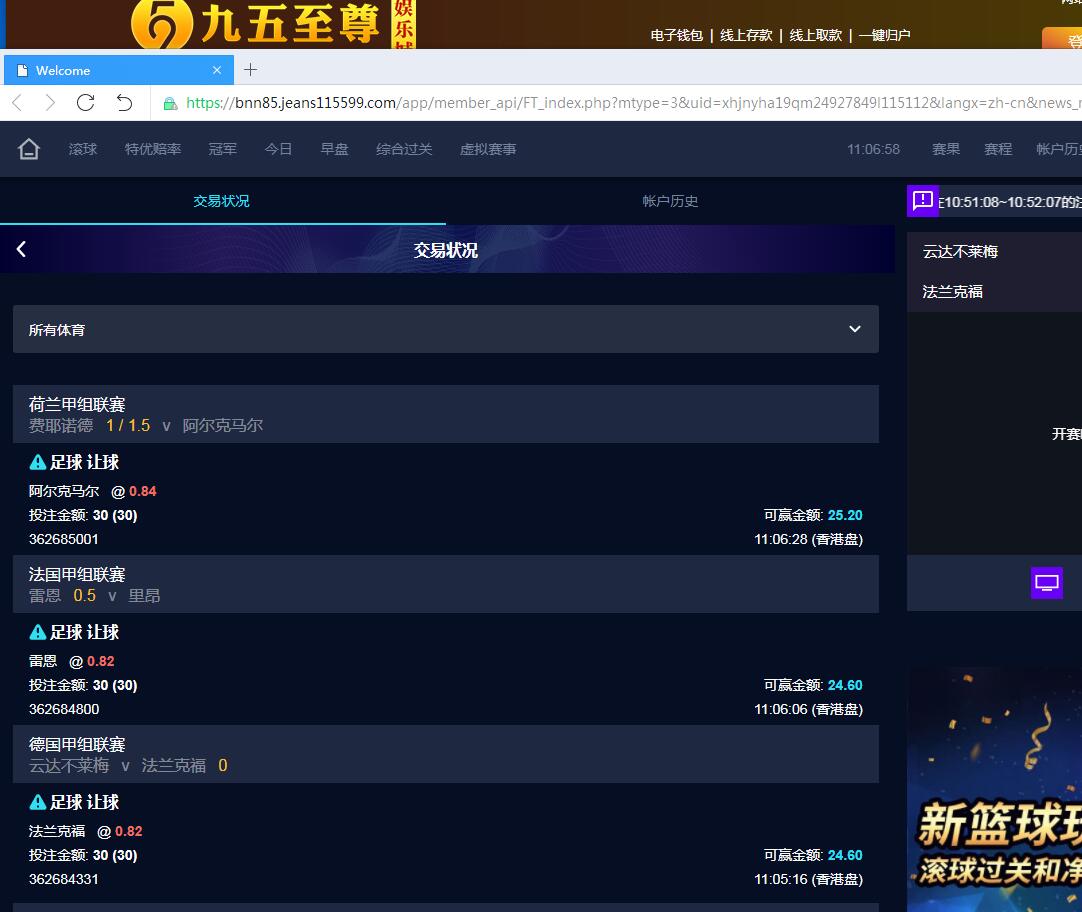Select the 法国甲组联赛 match header
The height and width of the screenshot is (912, 1082).
(x=446, y=584)
